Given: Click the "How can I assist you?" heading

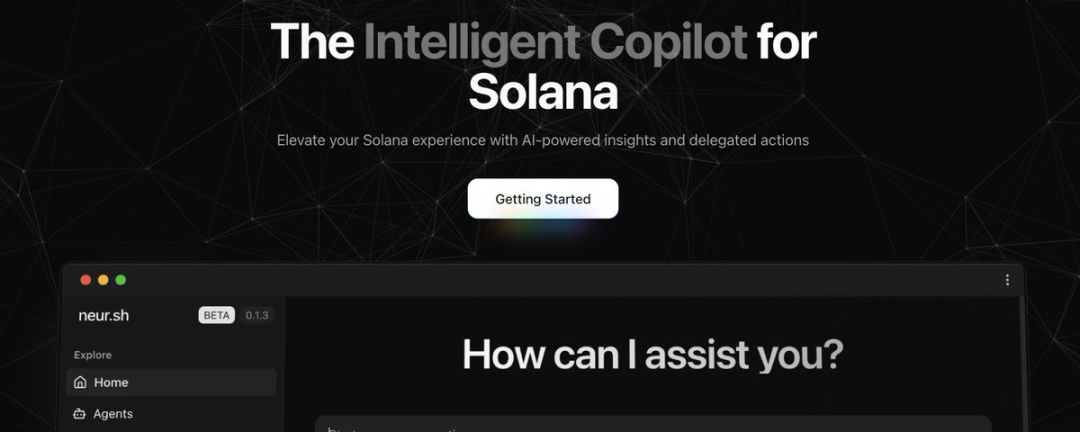Looking at the screenshot, I should pyautogui.click(x=653, y=355).
